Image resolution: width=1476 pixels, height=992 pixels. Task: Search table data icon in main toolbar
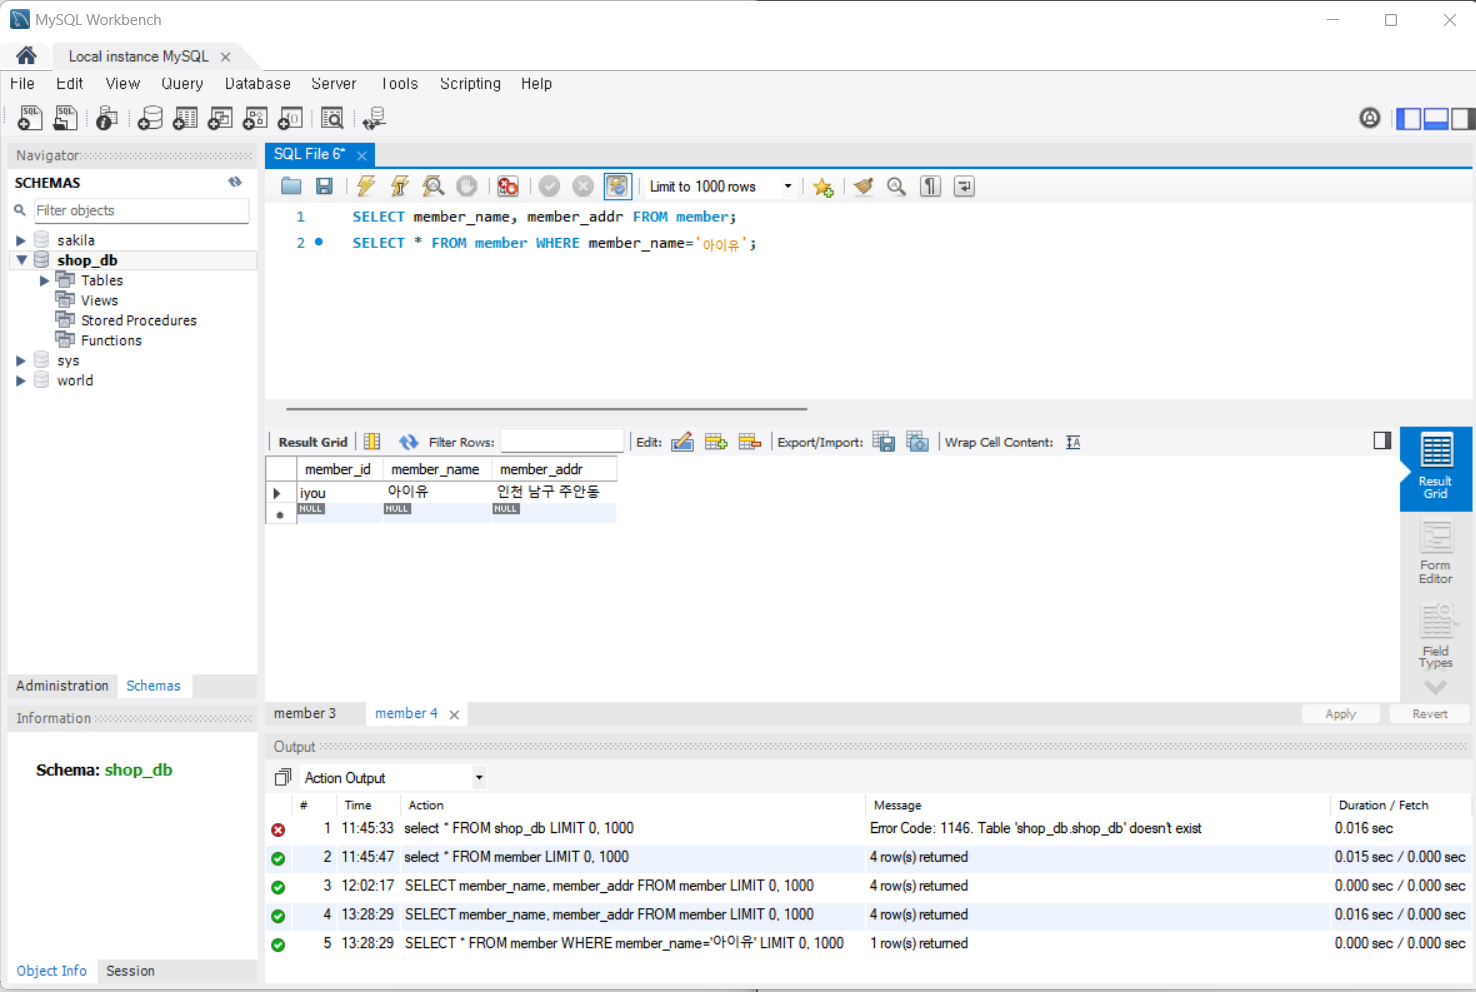(x=332, y=118)
